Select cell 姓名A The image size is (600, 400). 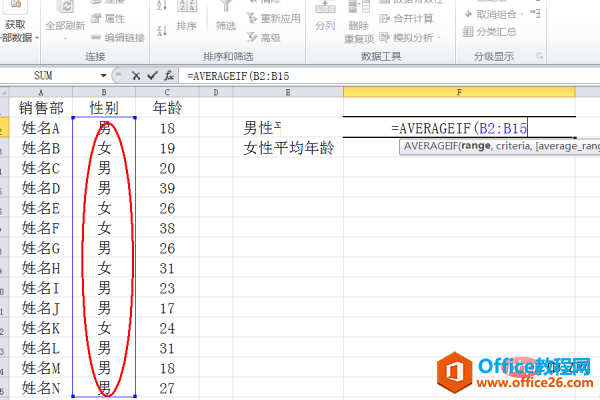coord(41,128)
